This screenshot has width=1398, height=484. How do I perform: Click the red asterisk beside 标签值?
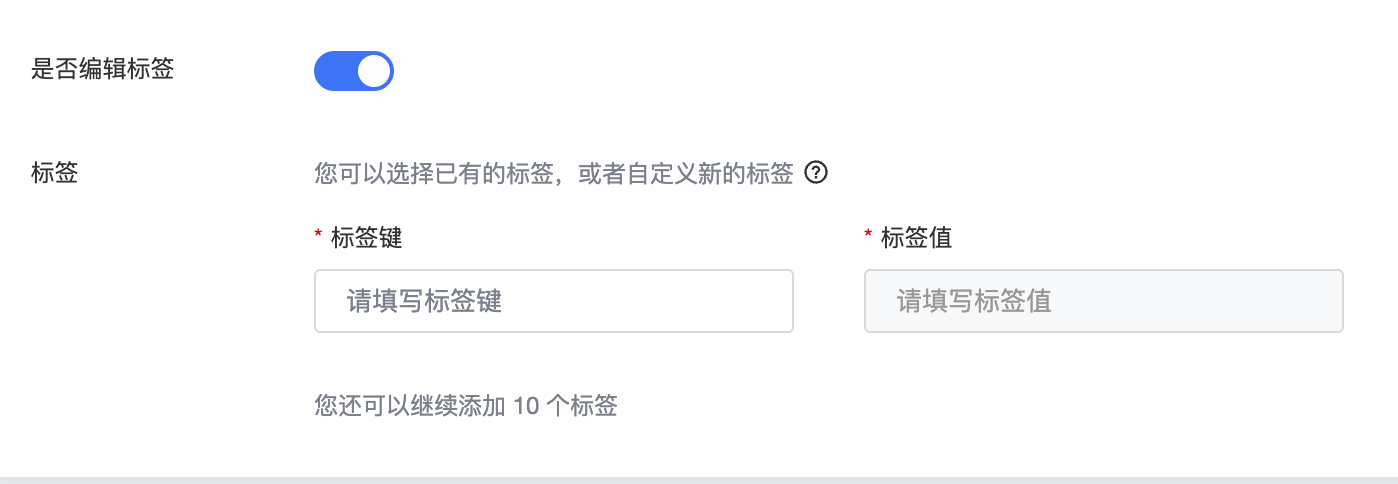click(x=868, y=238)
